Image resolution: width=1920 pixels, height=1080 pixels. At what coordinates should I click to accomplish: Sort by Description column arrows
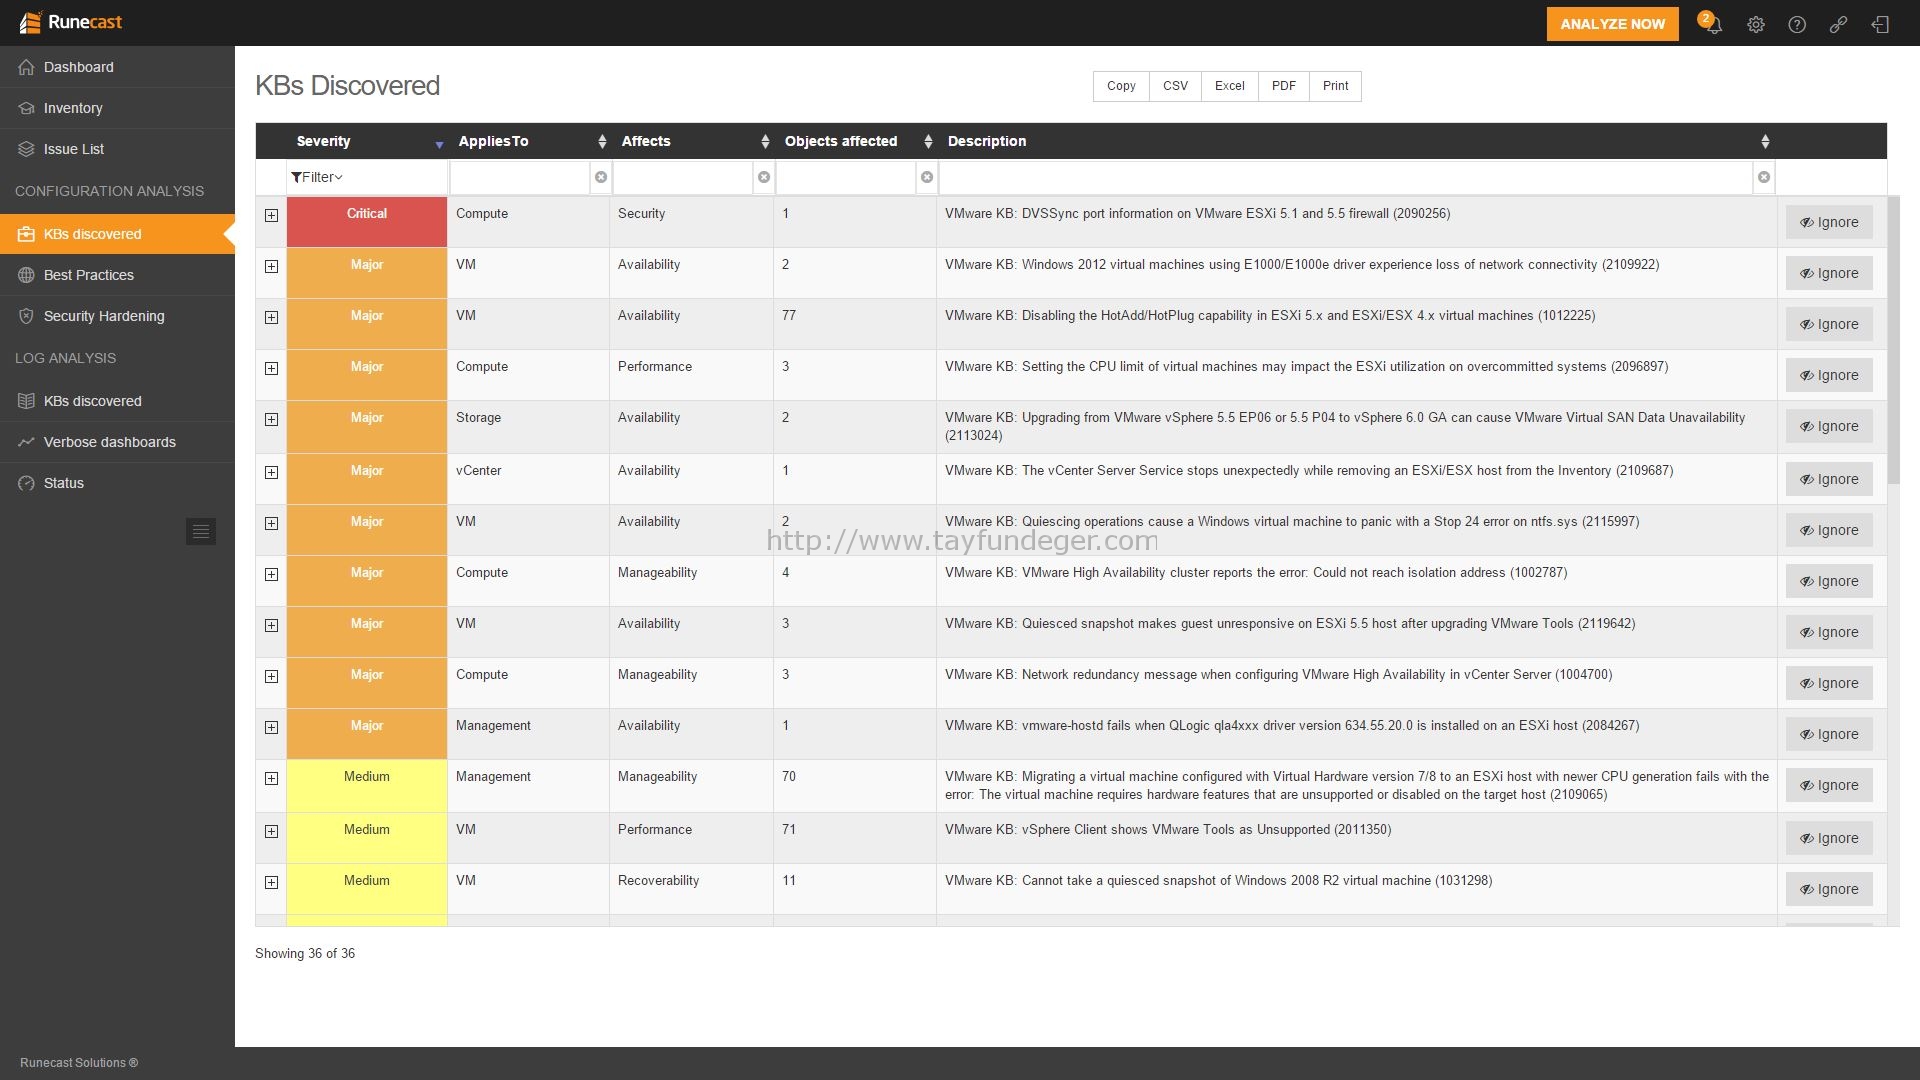pos(1765,141)
